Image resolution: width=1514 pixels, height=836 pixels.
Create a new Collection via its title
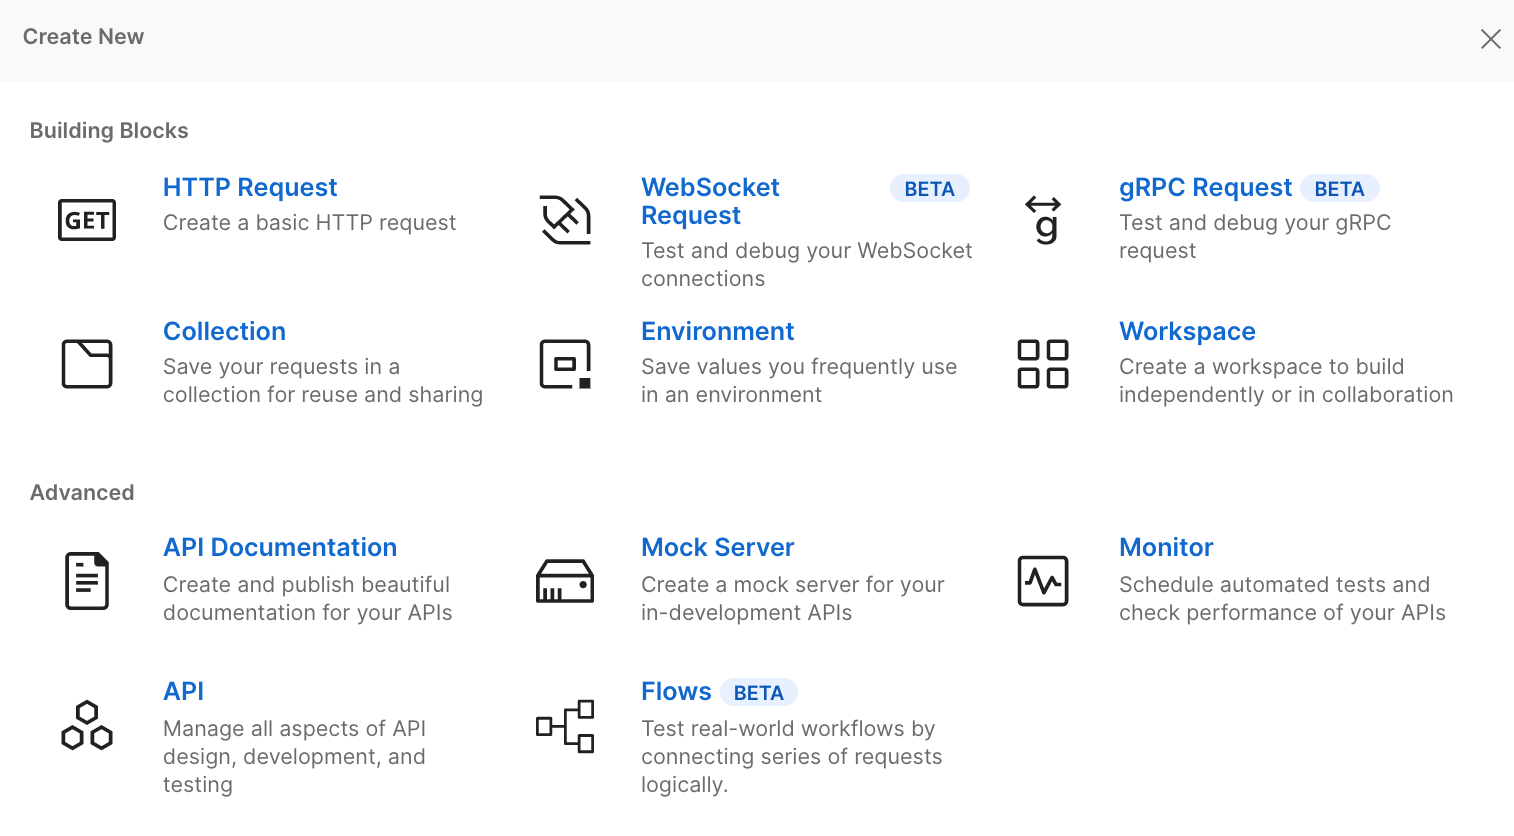click(224, 332)
